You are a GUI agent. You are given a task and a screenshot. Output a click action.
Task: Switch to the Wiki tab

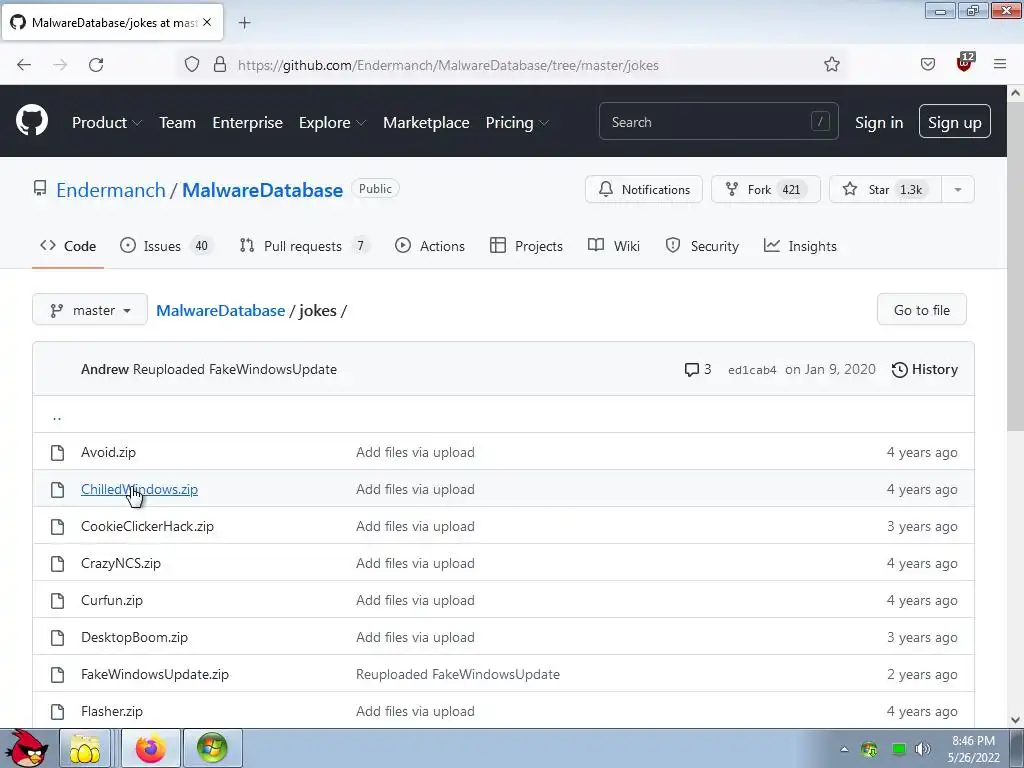tap(614, 246)
